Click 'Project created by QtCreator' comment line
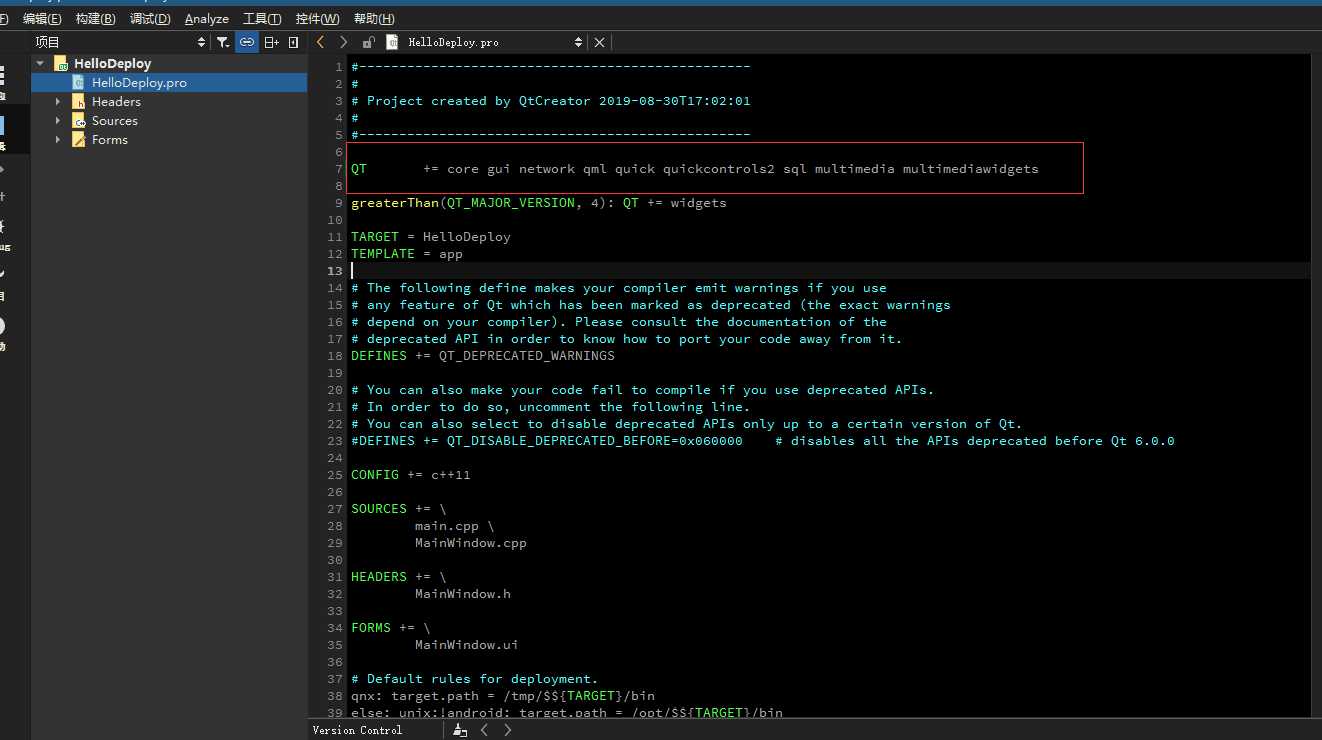Viewport: 1322px width, 740px height. pyautogui.click(x=551, y=101)
